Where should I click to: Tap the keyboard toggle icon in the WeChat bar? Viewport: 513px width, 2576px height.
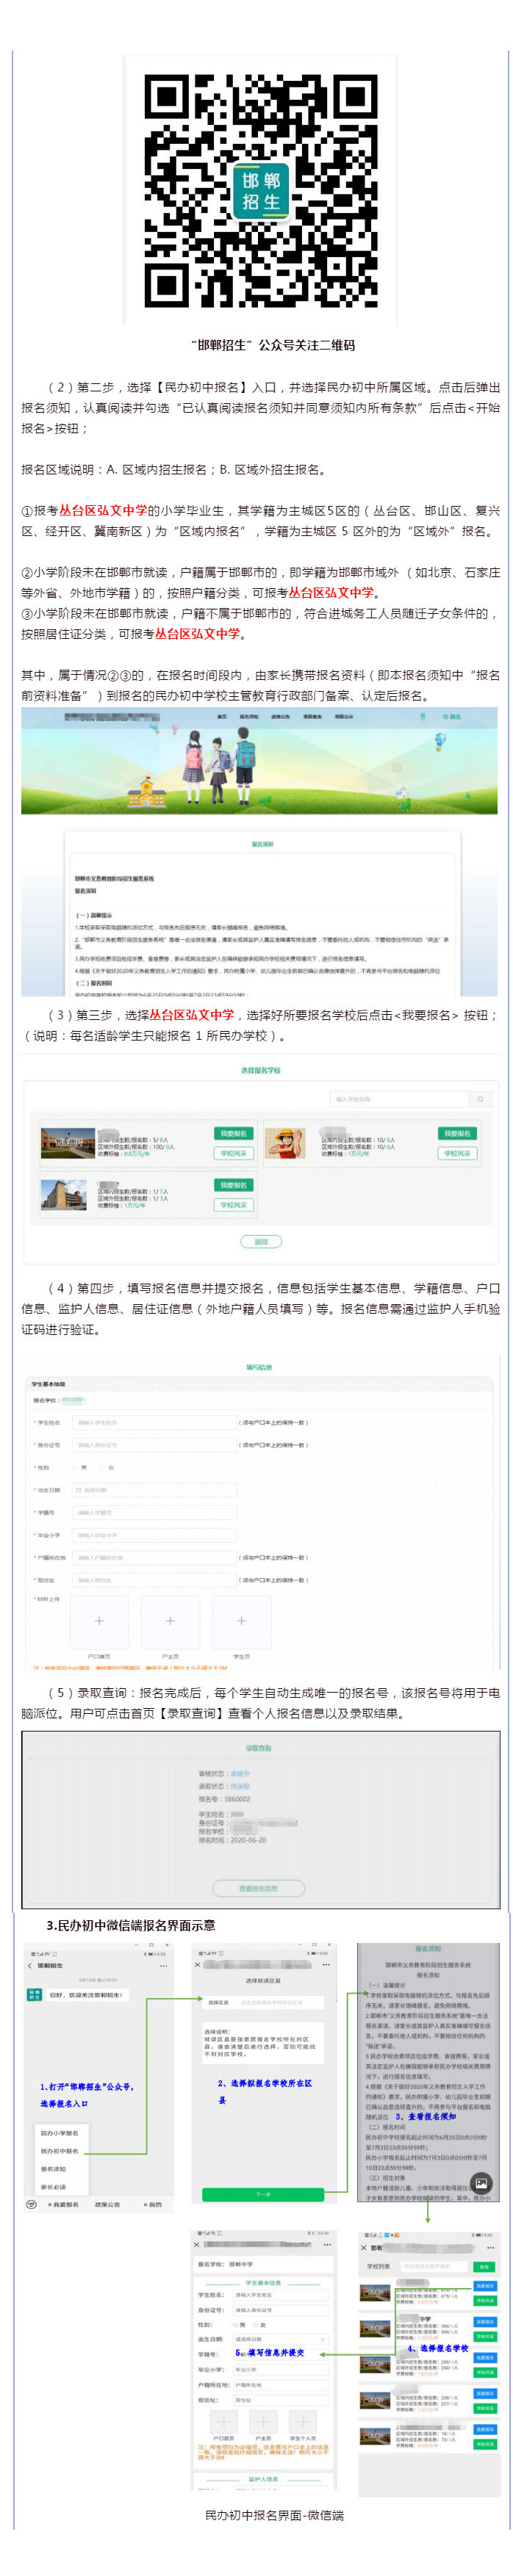(31, 2204)
